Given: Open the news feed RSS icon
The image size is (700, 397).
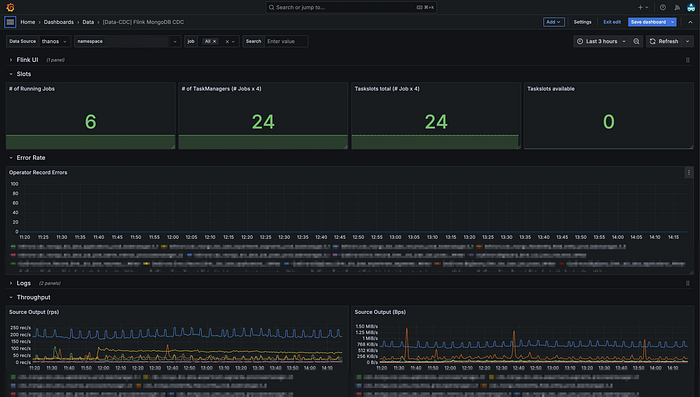Looking at the screenshot, I should [677, 7].
